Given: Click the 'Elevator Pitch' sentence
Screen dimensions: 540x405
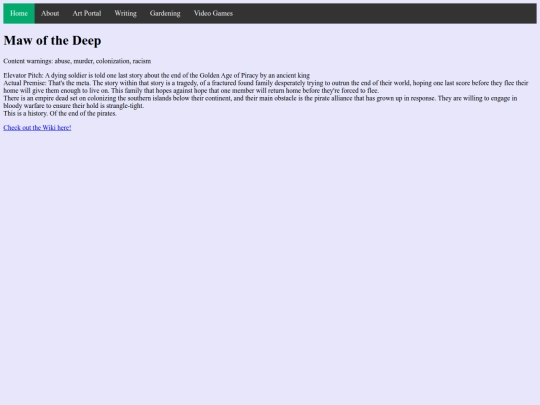Looking at the screenshot, I should [156, 75].
